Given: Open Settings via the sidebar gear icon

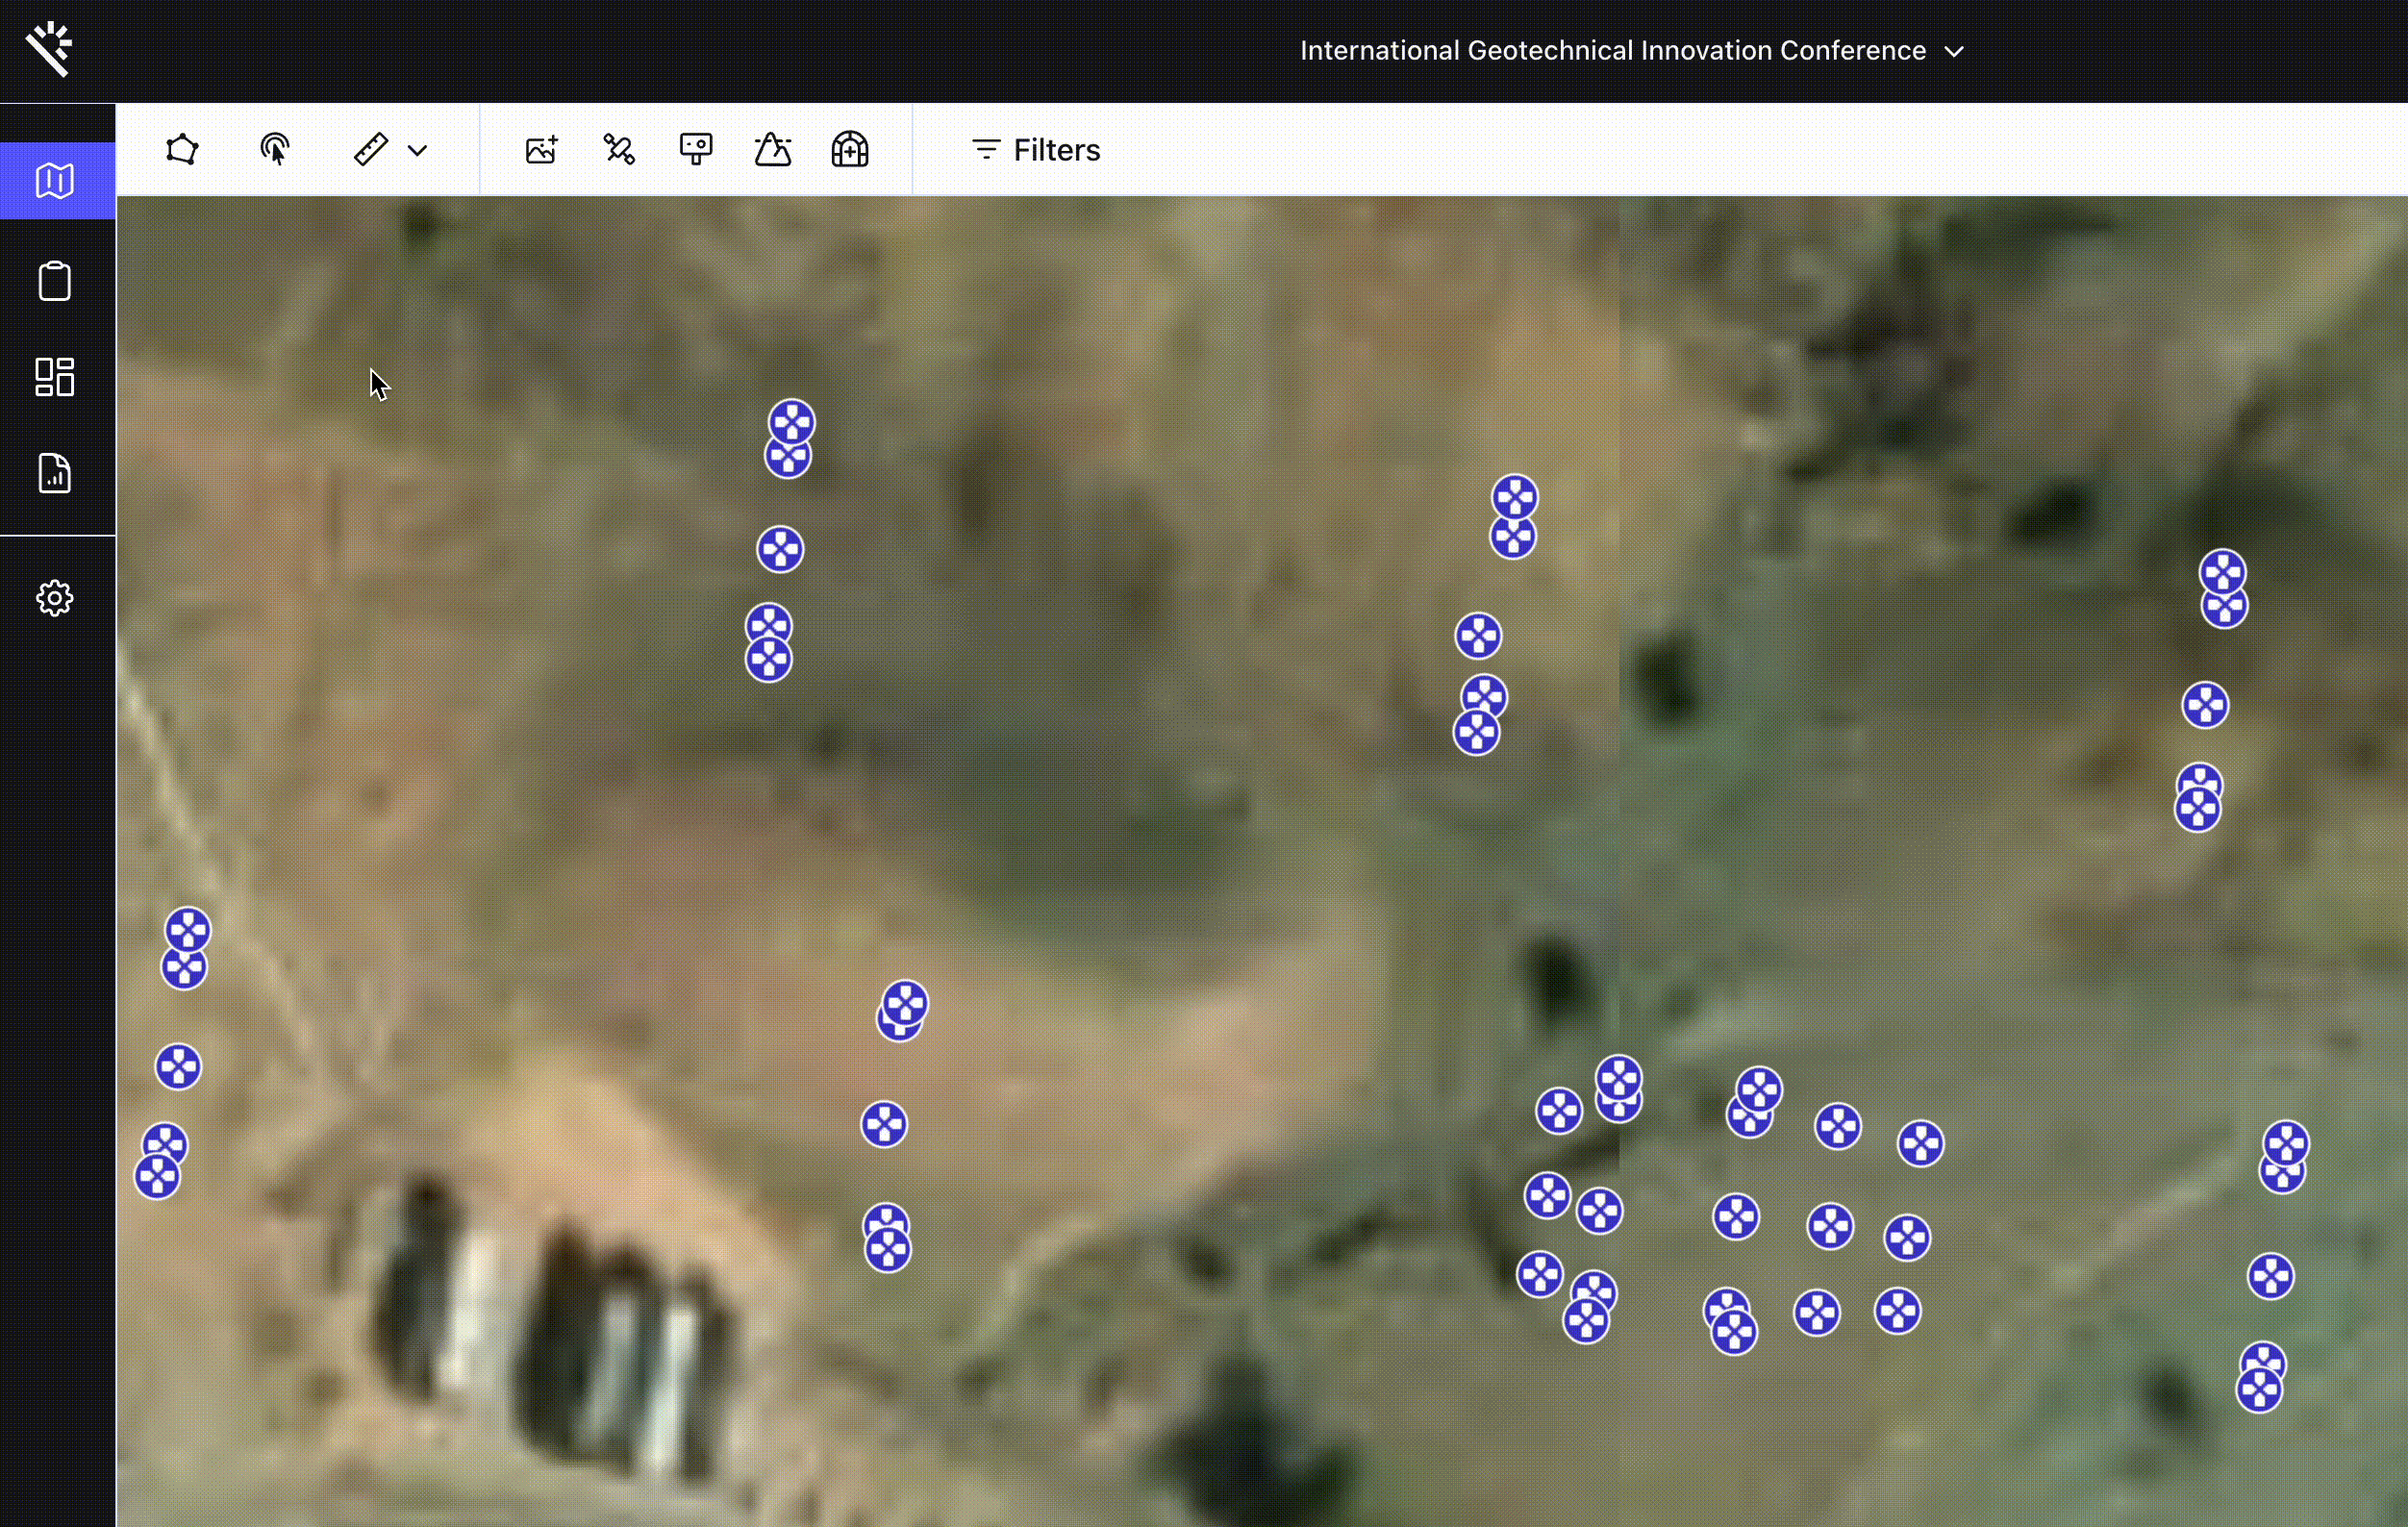Looking at the screenshot, I should point(55,598).
